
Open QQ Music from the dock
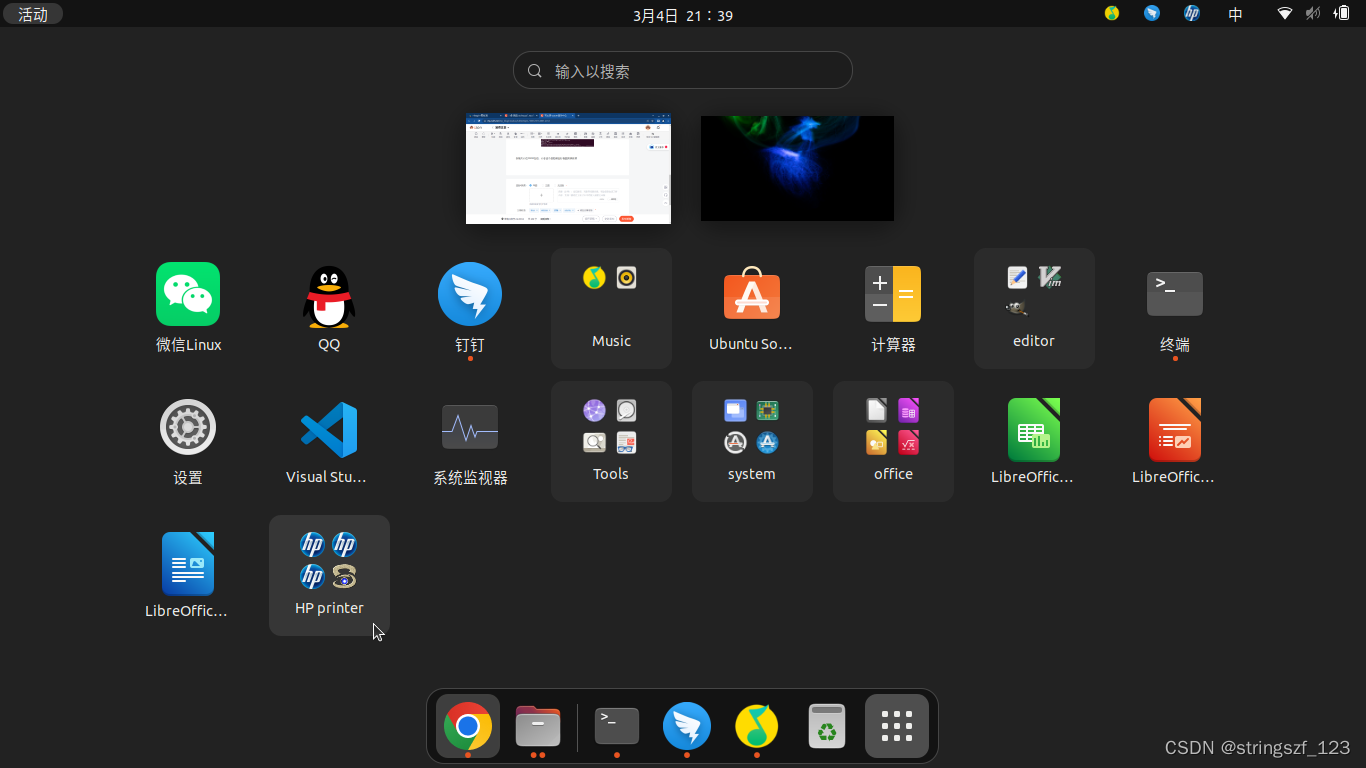point(757,726)
